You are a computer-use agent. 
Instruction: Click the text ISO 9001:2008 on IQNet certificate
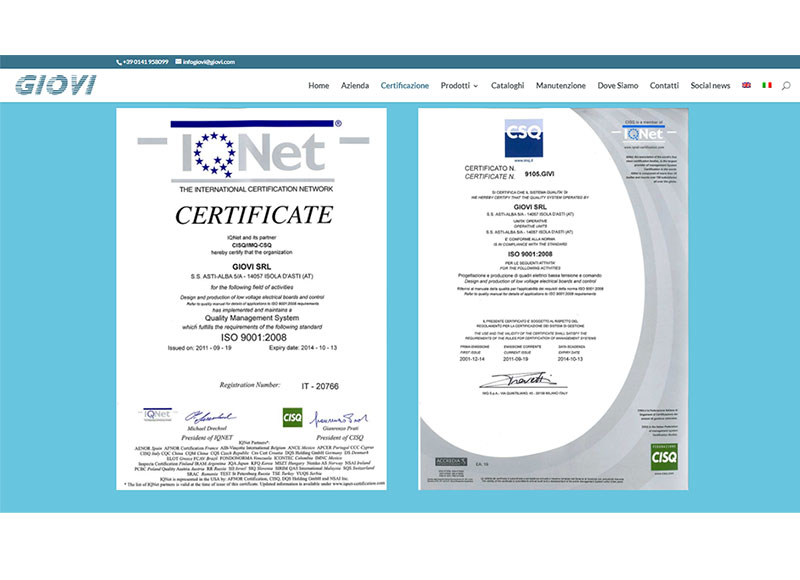[x=254, y=337]
